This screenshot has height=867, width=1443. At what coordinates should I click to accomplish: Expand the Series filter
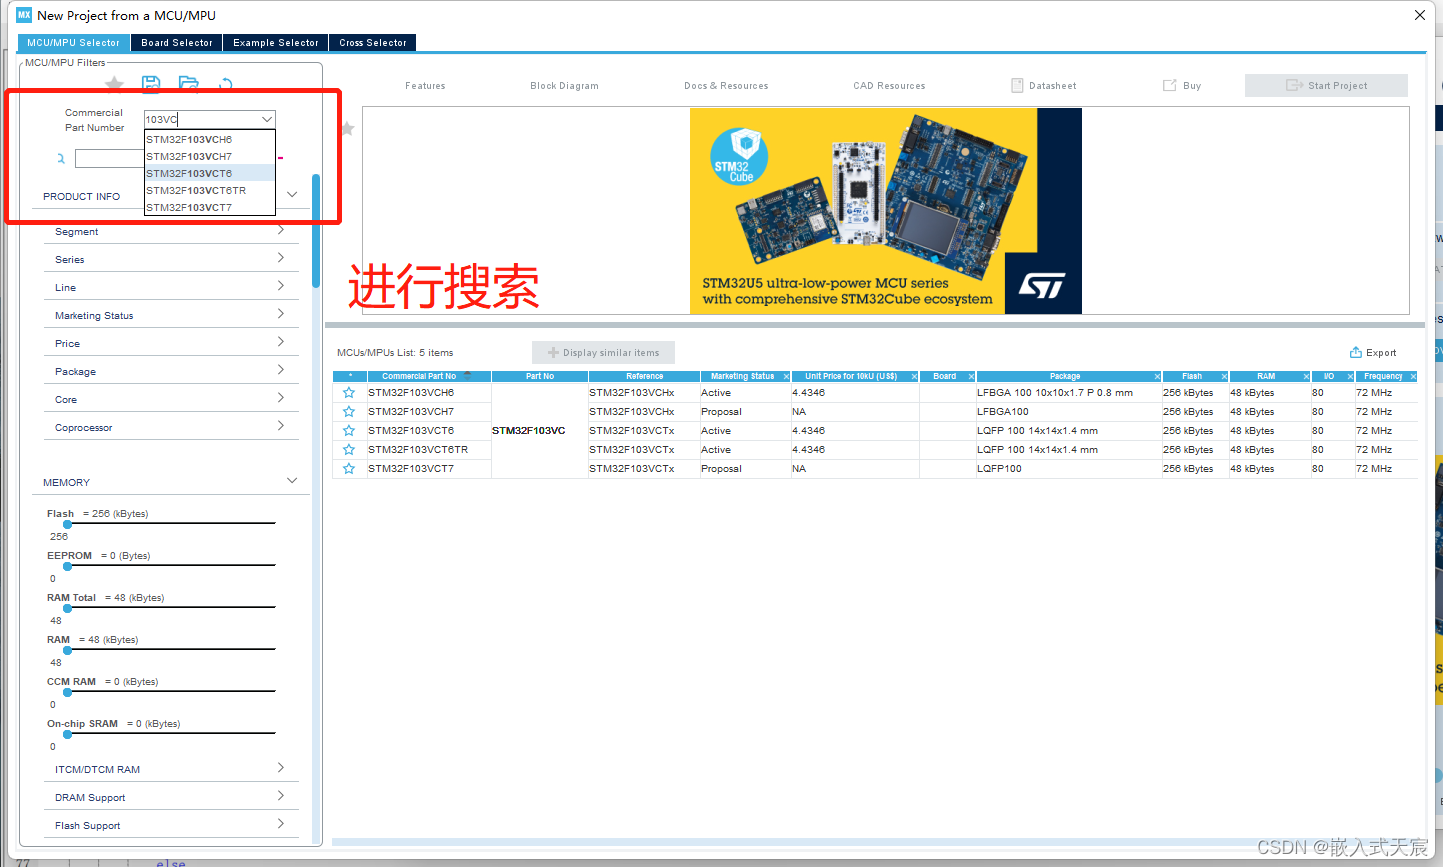pyautogui.click(x=281, y=258)
